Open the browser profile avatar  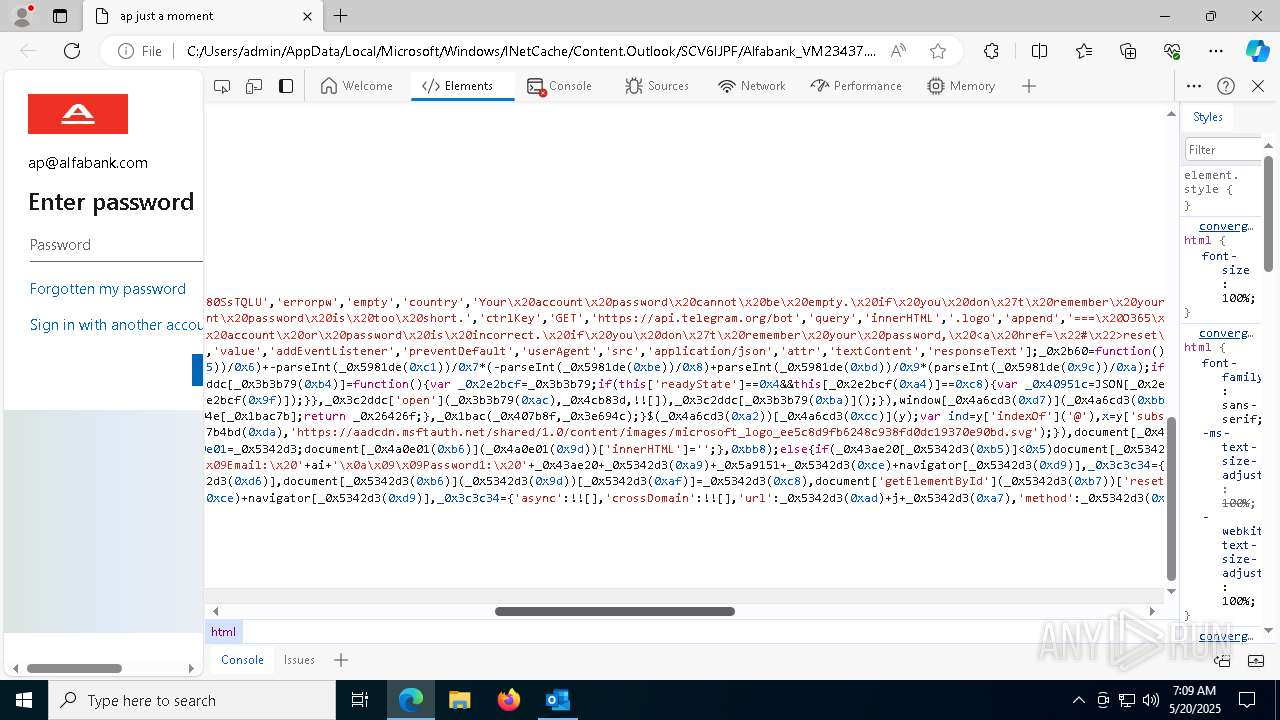[22, 16]
